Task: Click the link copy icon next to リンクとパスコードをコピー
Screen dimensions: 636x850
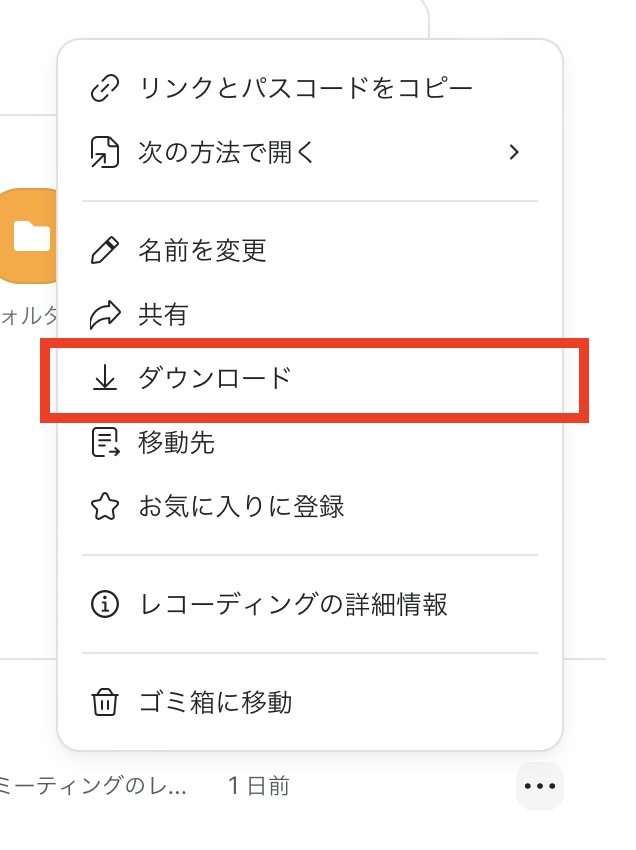Action: (x=103, y=87)
